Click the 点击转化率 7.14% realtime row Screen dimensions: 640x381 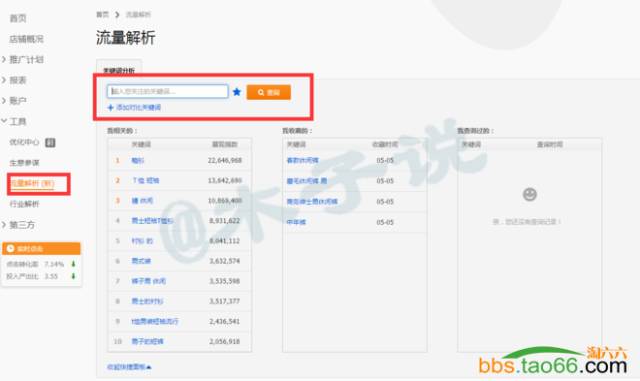pyautogui.click(x=41, y=264)
